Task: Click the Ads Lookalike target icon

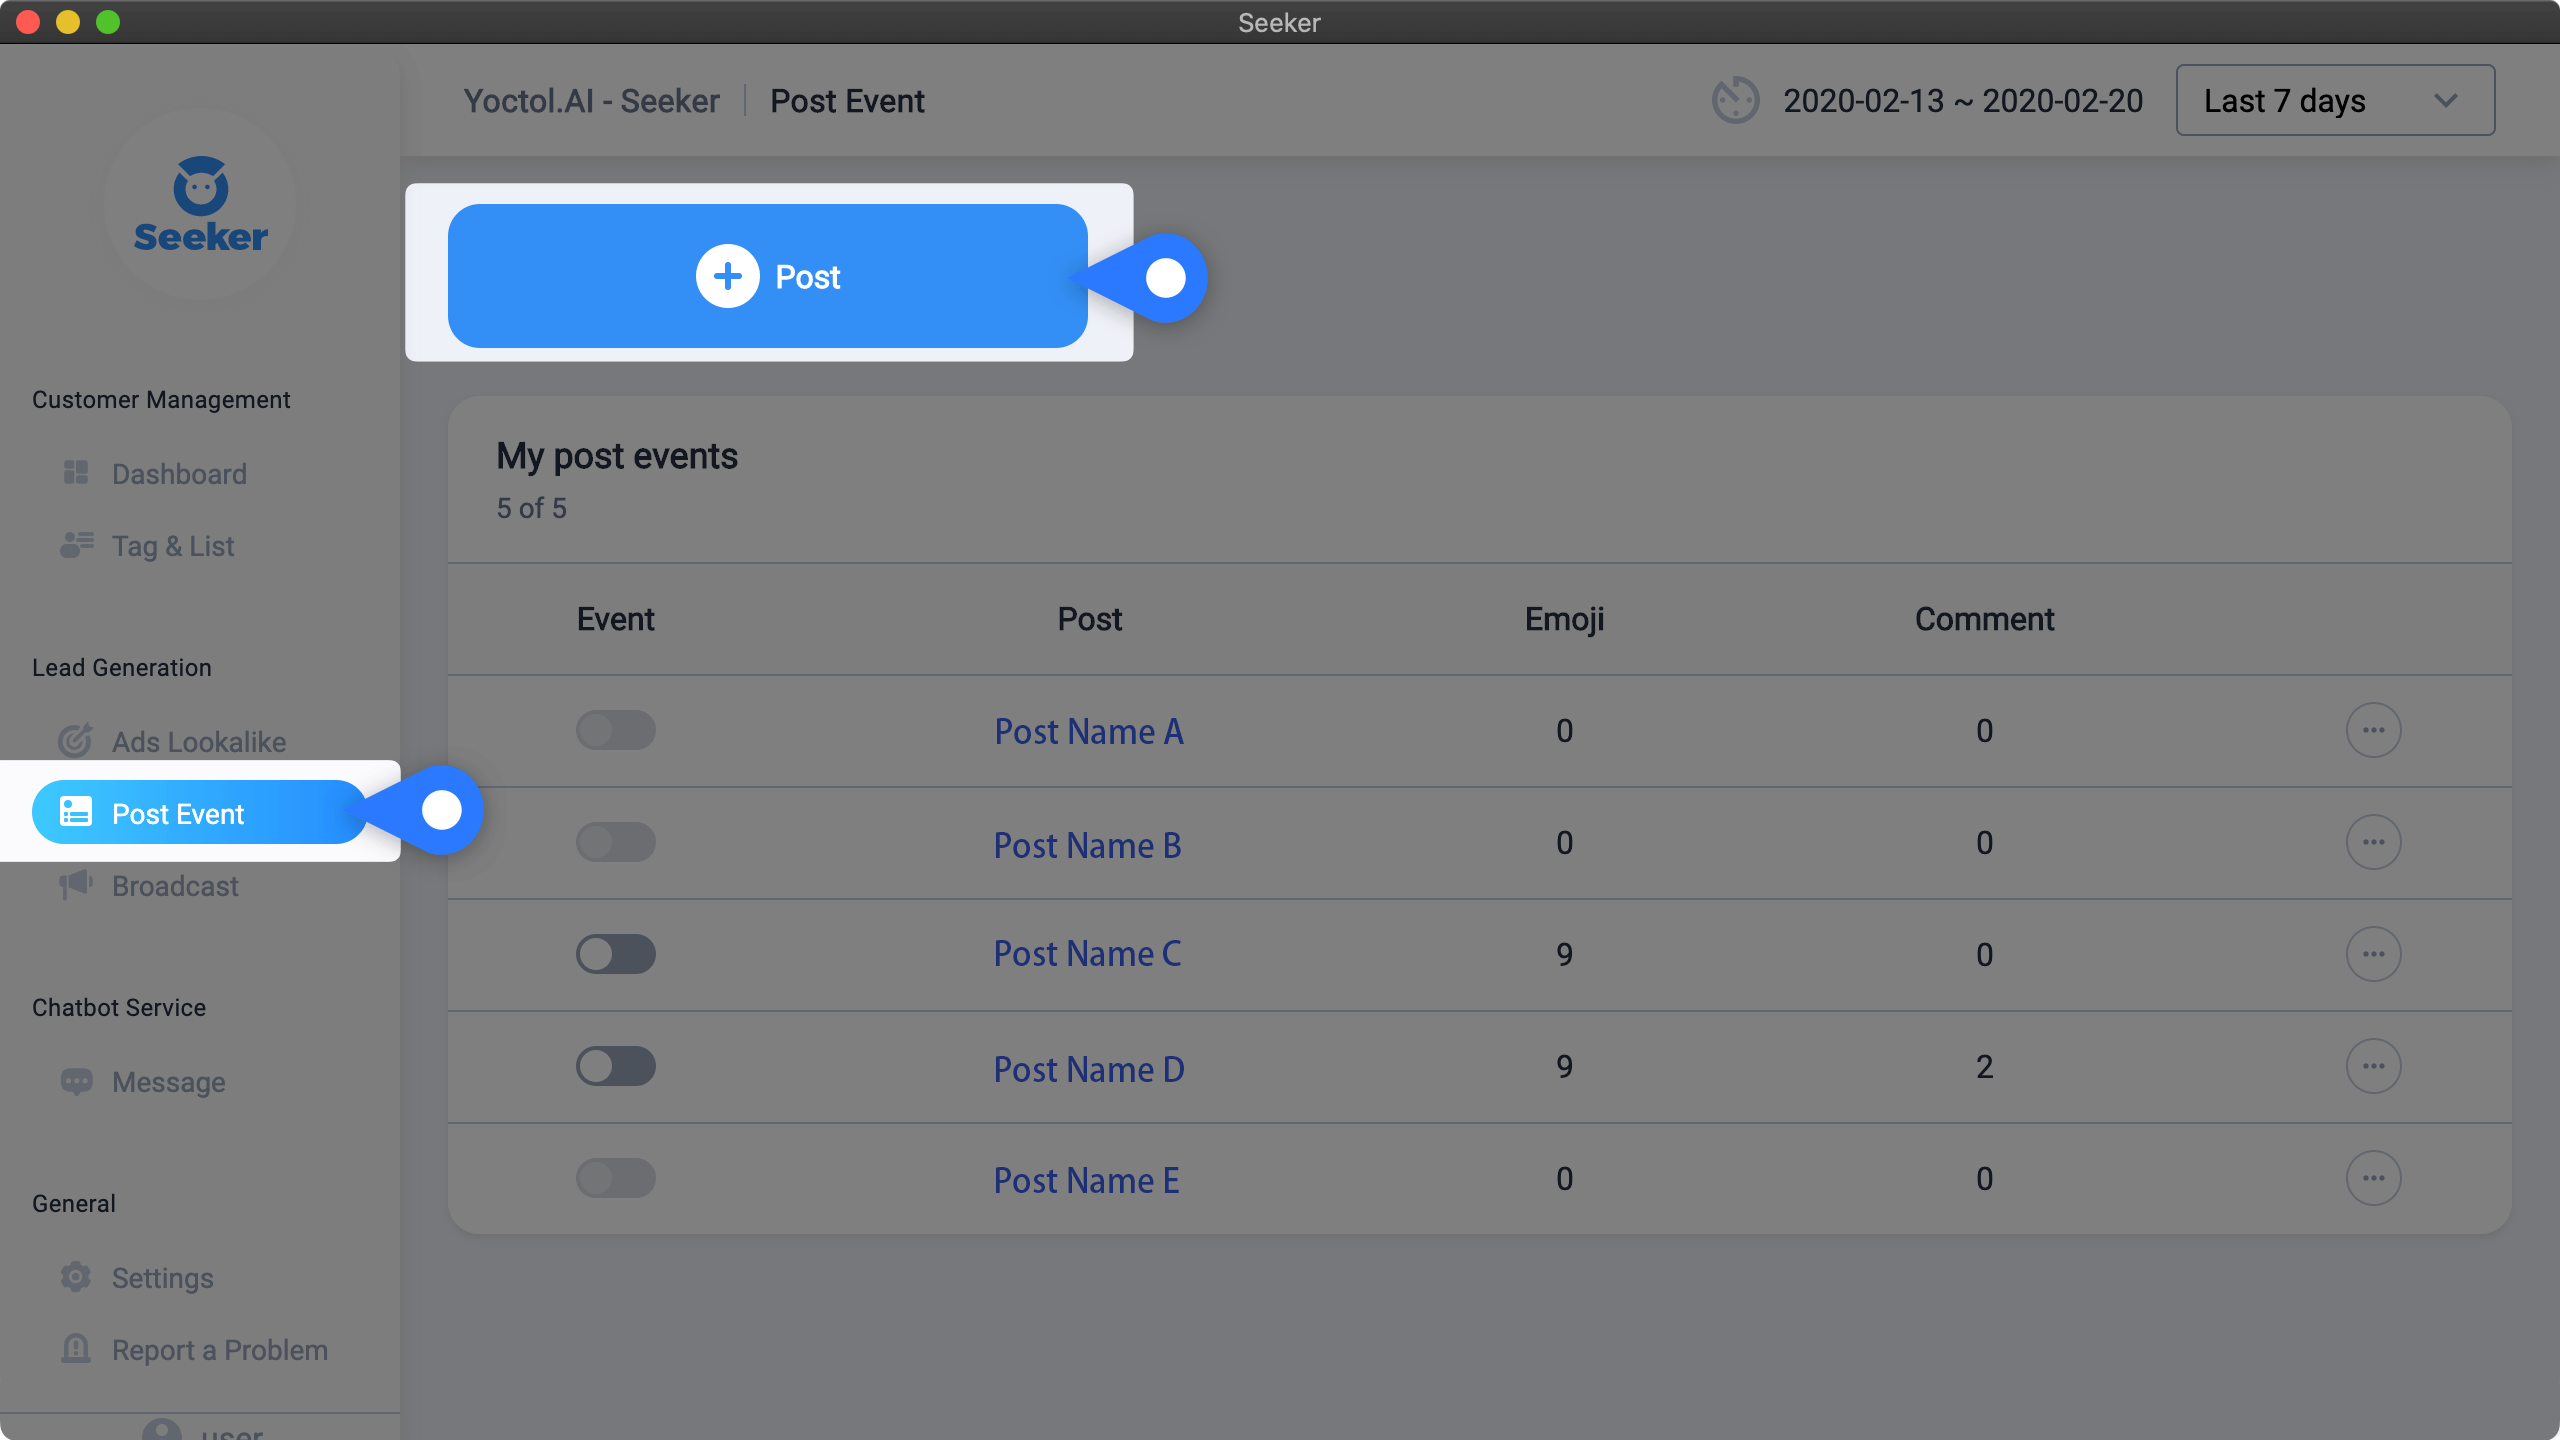Action: (76, 741)
